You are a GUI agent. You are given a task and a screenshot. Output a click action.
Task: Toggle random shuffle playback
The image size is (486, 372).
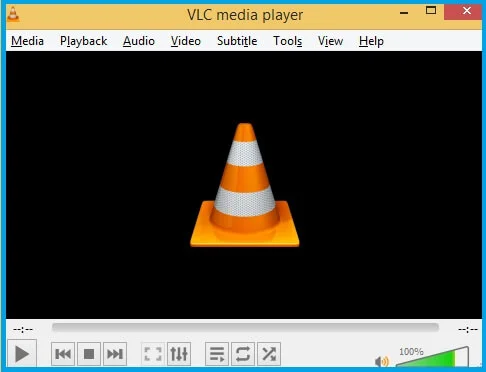269,354
